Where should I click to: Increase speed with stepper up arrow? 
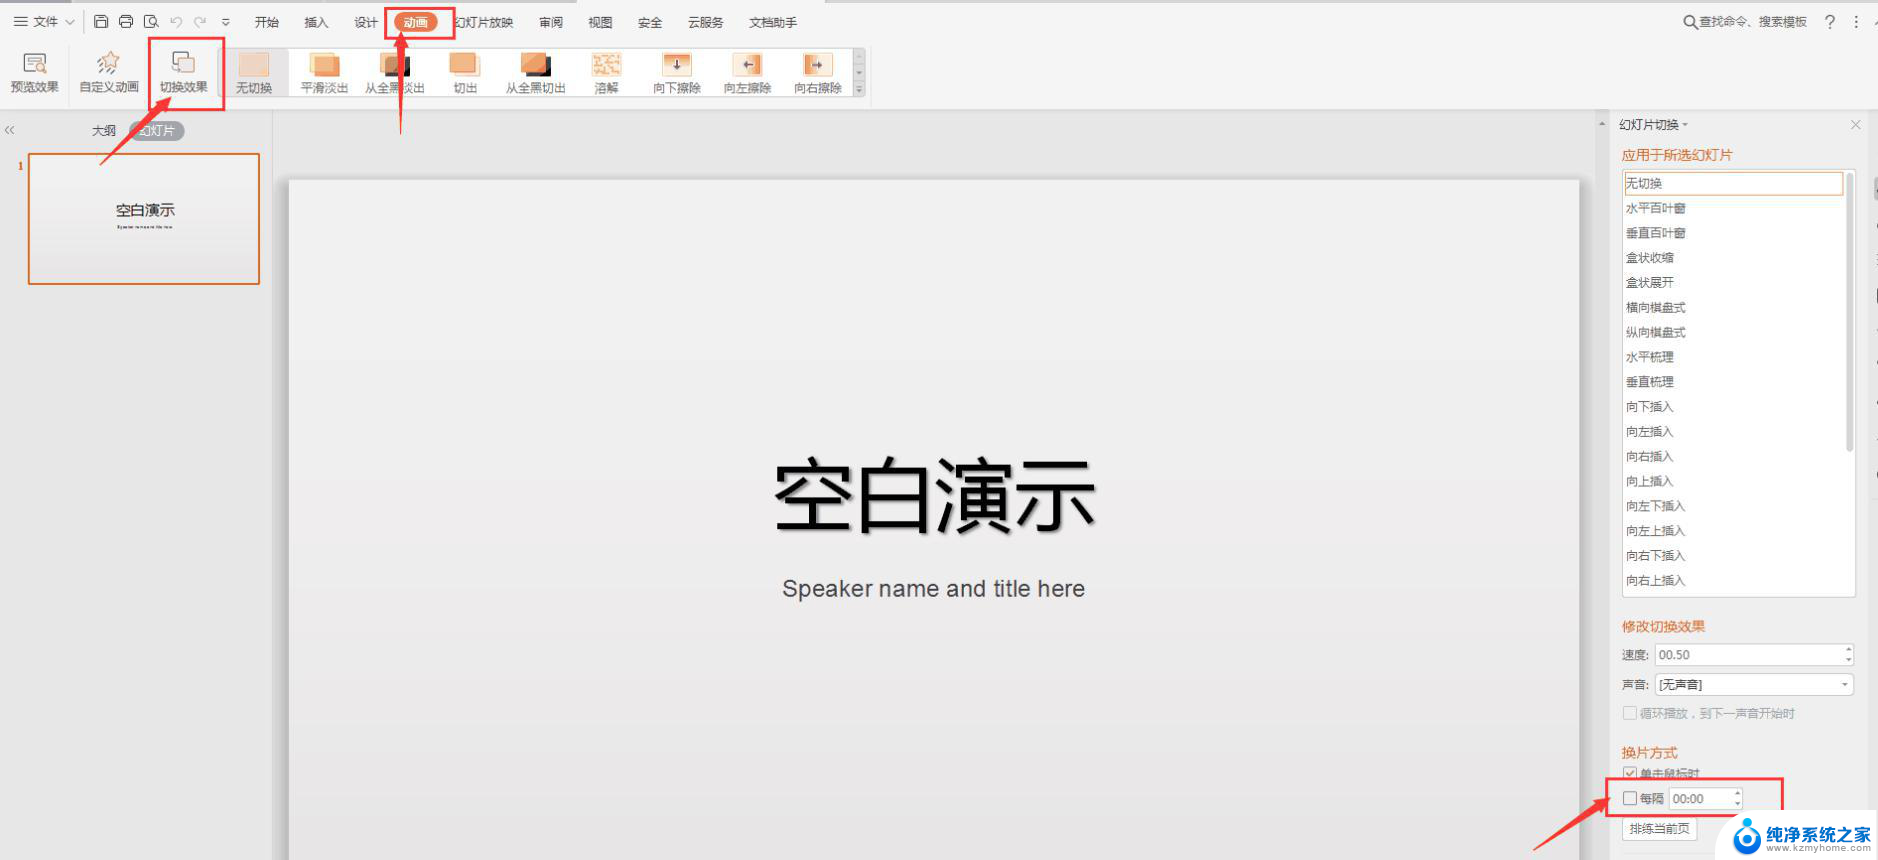coord(1848,650)
